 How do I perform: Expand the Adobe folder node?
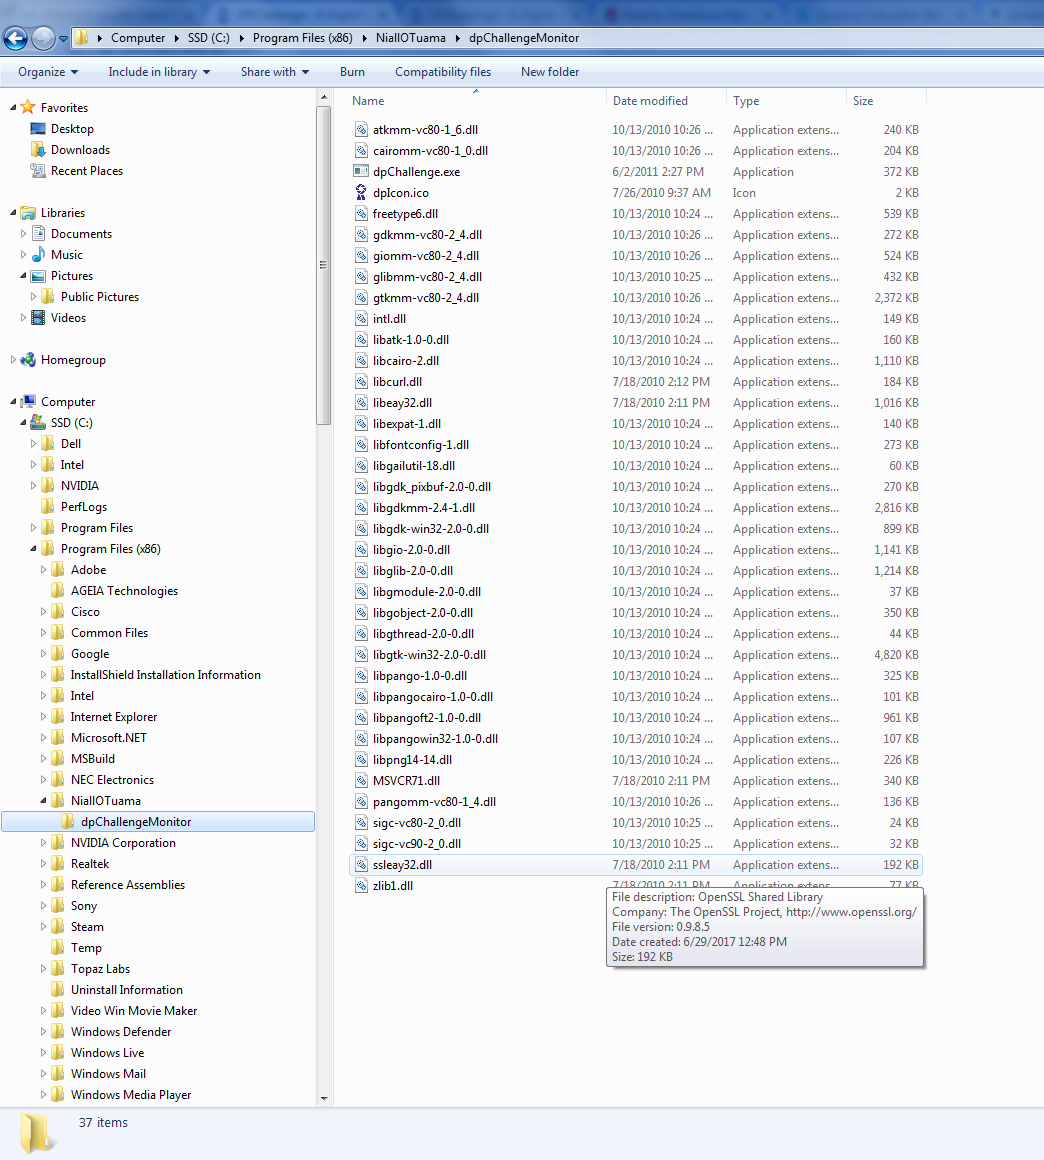tap(43, 570)
